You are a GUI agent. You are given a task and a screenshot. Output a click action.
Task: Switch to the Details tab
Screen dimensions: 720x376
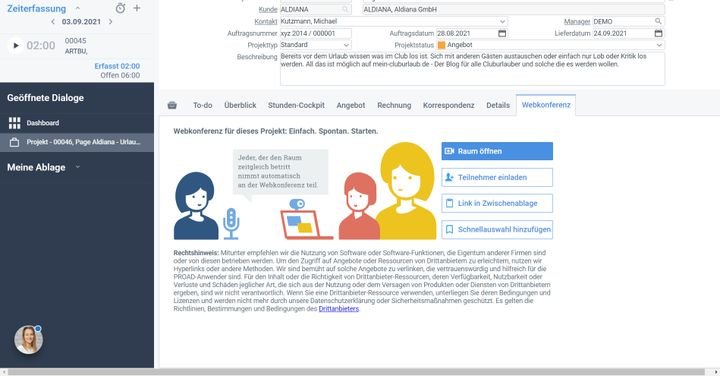pyautogui.click(x=498, y=105)
